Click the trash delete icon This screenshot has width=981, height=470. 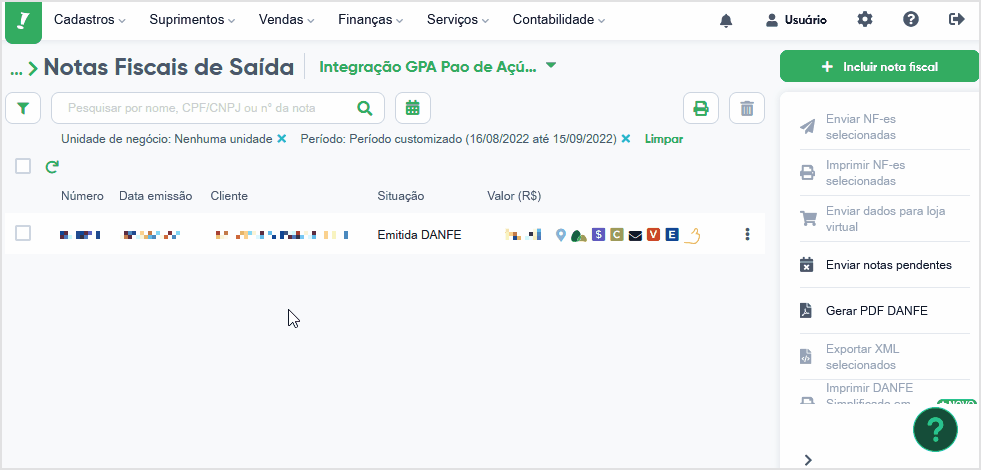click(747, 109)
